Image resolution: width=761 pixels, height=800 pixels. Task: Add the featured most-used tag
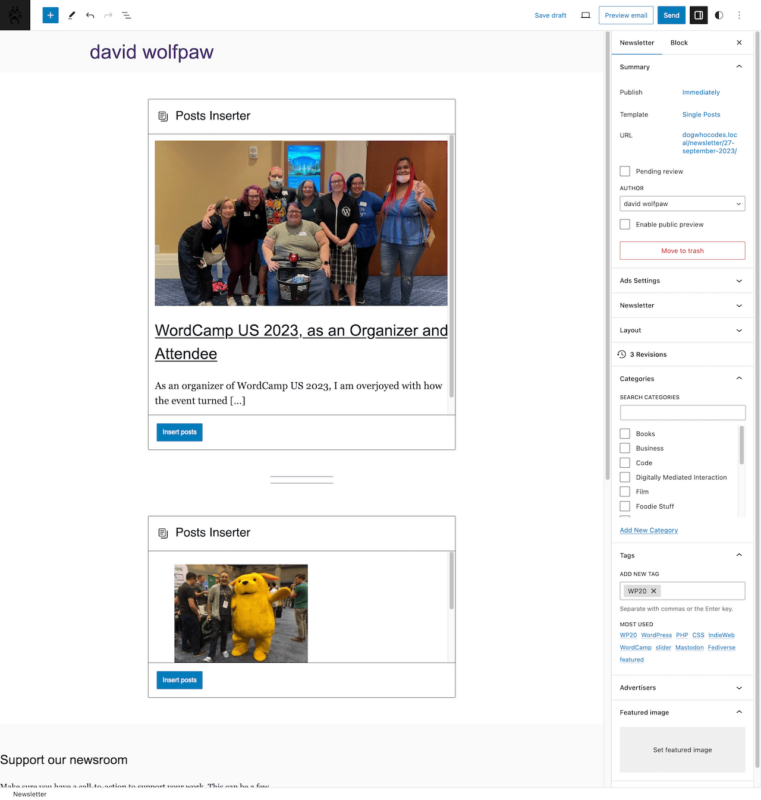pyautogui.click(x=631, y=660)
